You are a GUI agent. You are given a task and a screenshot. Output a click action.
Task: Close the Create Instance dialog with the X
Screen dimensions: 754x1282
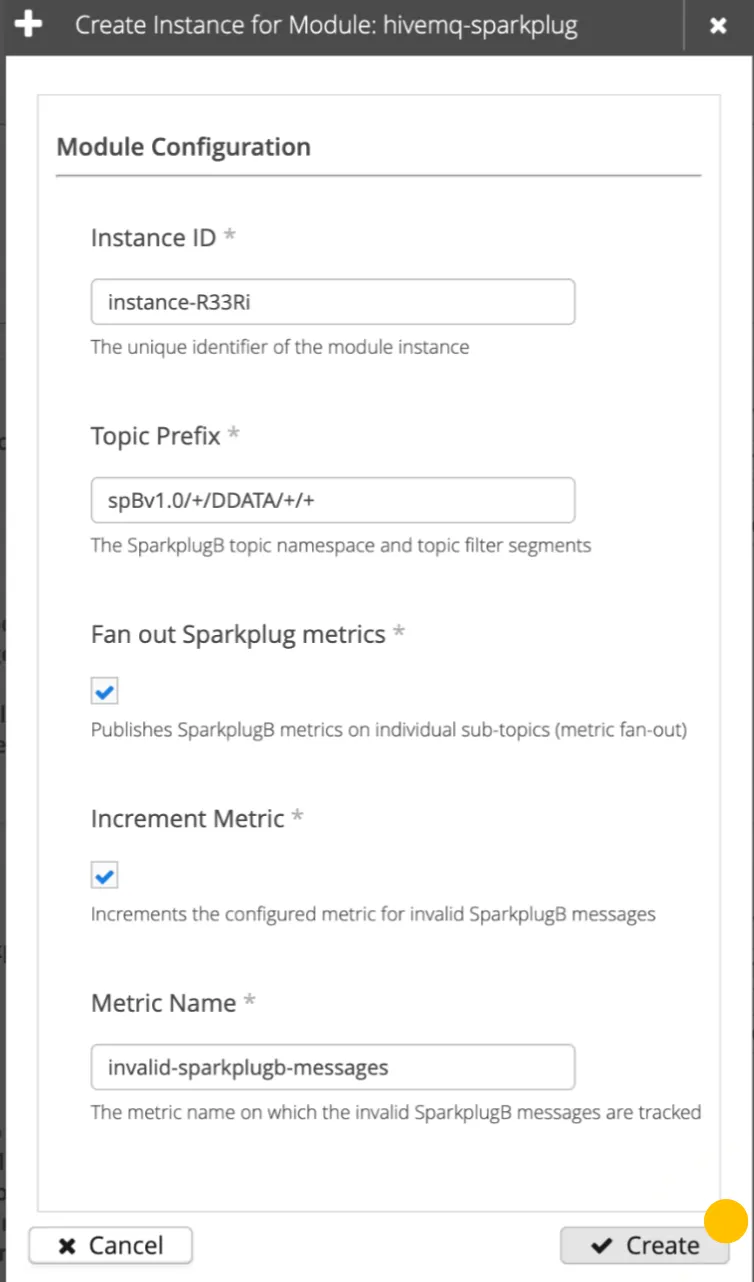point(718,26)
